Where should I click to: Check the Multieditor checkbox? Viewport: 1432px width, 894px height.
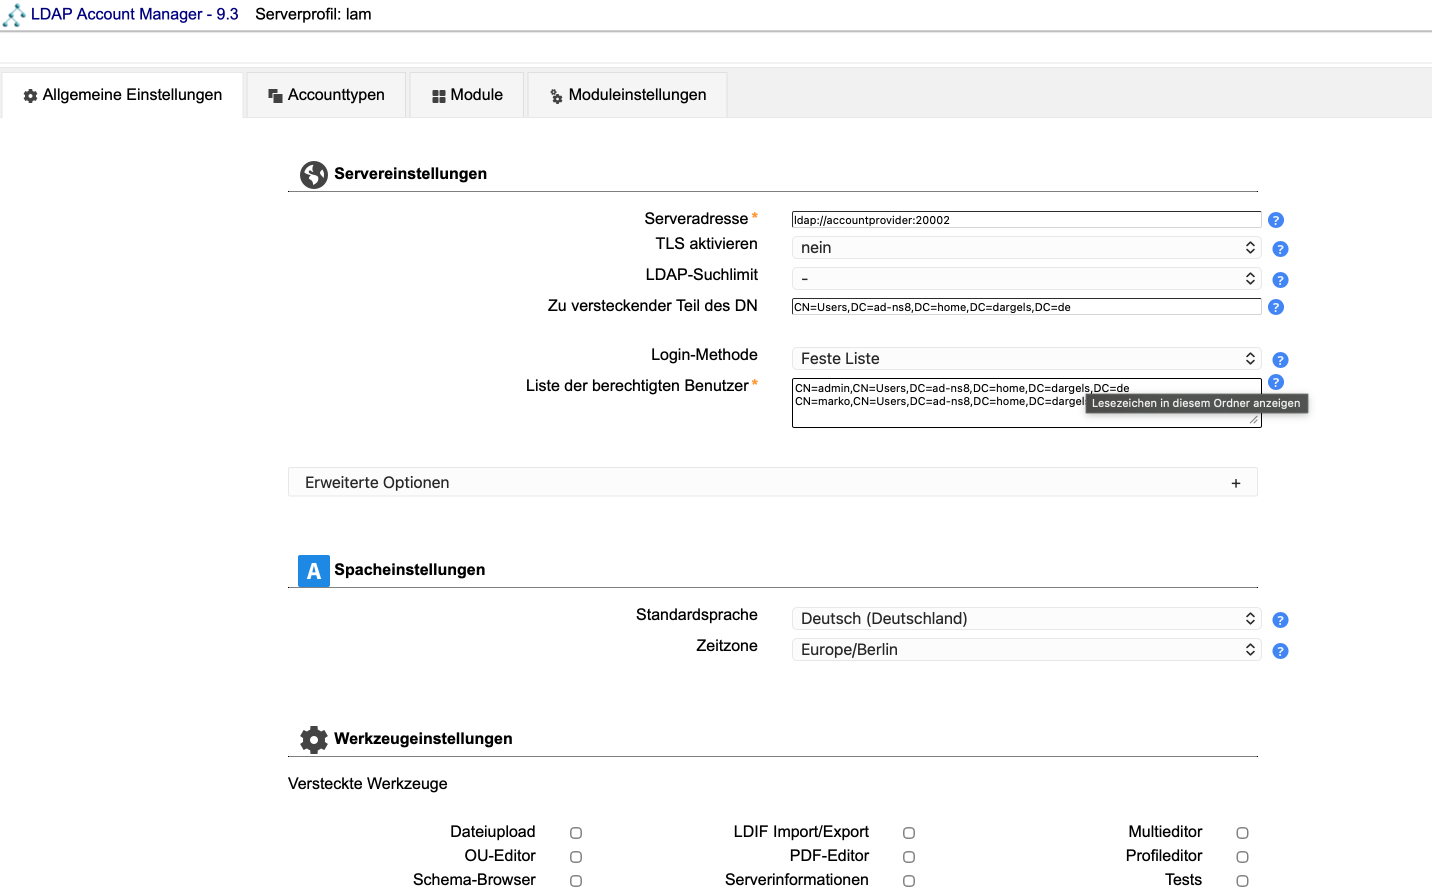1242,833
